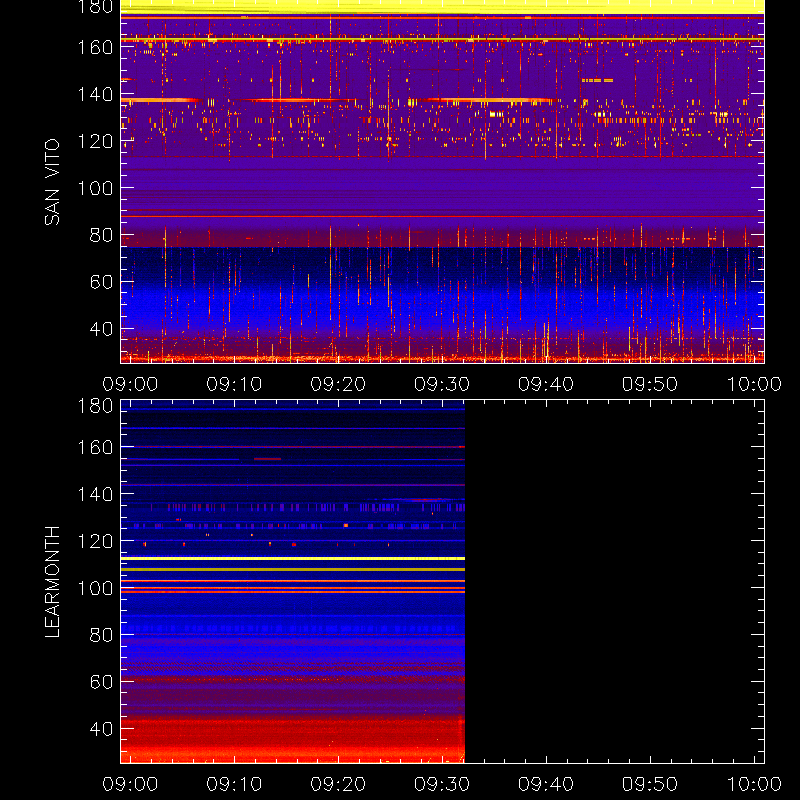Click the bright yellow band atop San Vito spectrogram
The image size is (800, 800).
(442, 7)
